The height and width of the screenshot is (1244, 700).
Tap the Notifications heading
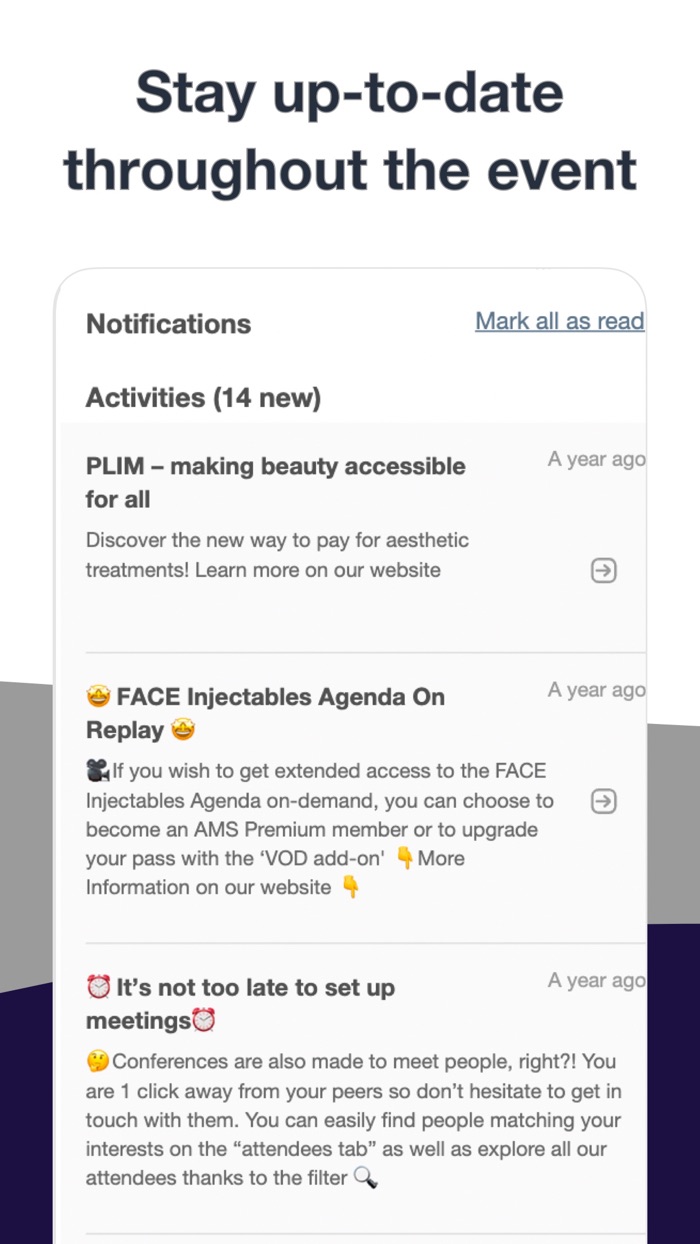(168, 324)
